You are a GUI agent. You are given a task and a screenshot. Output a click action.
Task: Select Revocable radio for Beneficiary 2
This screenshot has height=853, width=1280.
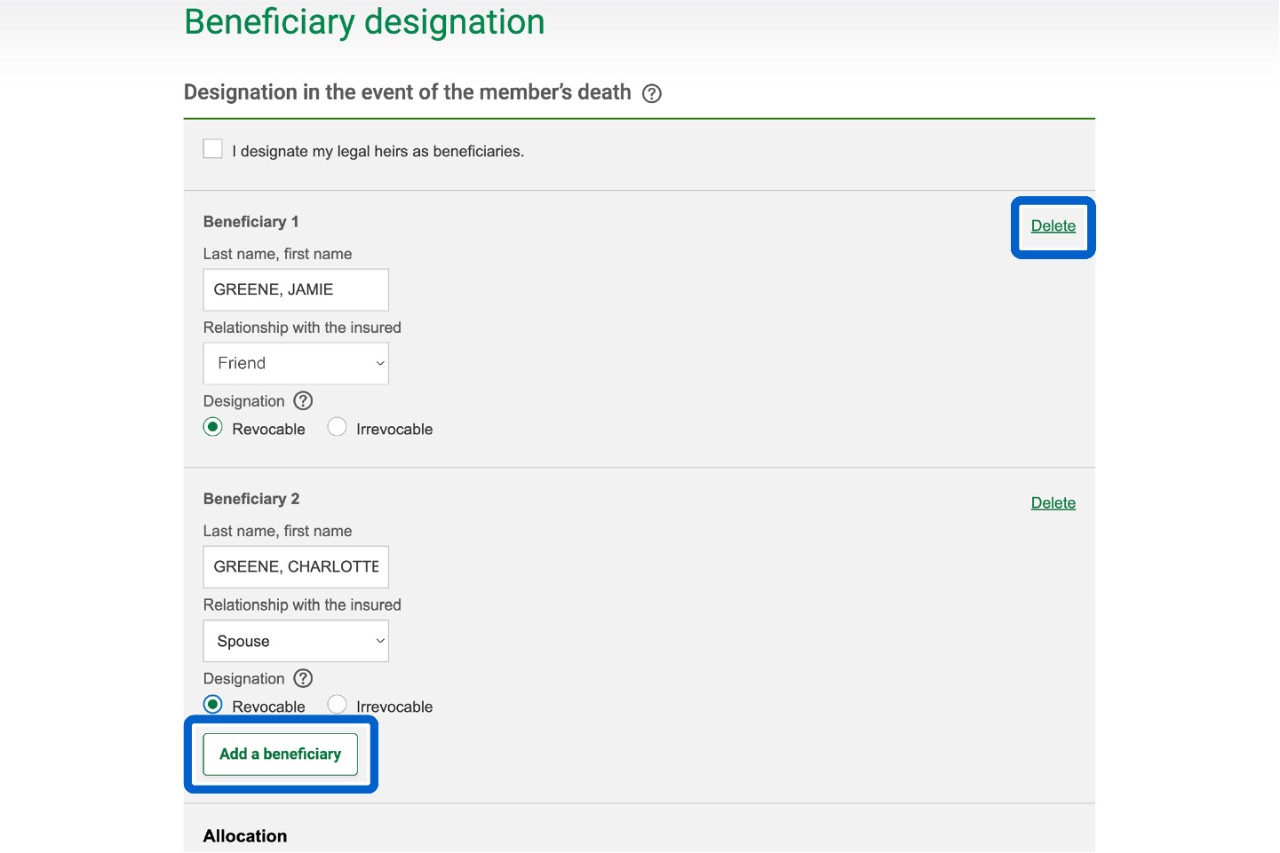click(x=213, y=705)
